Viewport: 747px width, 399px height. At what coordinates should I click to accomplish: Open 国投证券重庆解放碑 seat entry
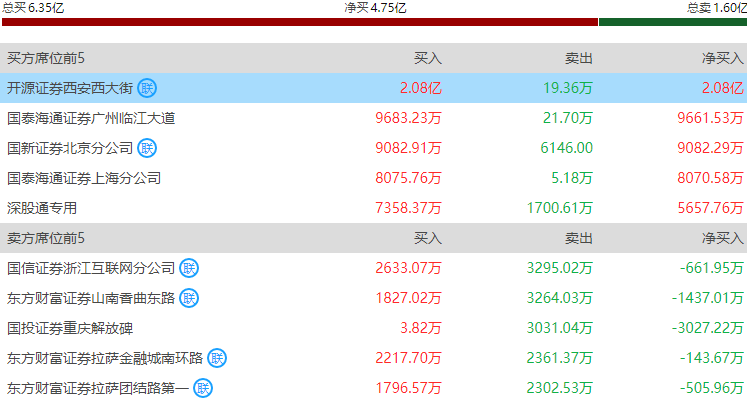point(374,328)
